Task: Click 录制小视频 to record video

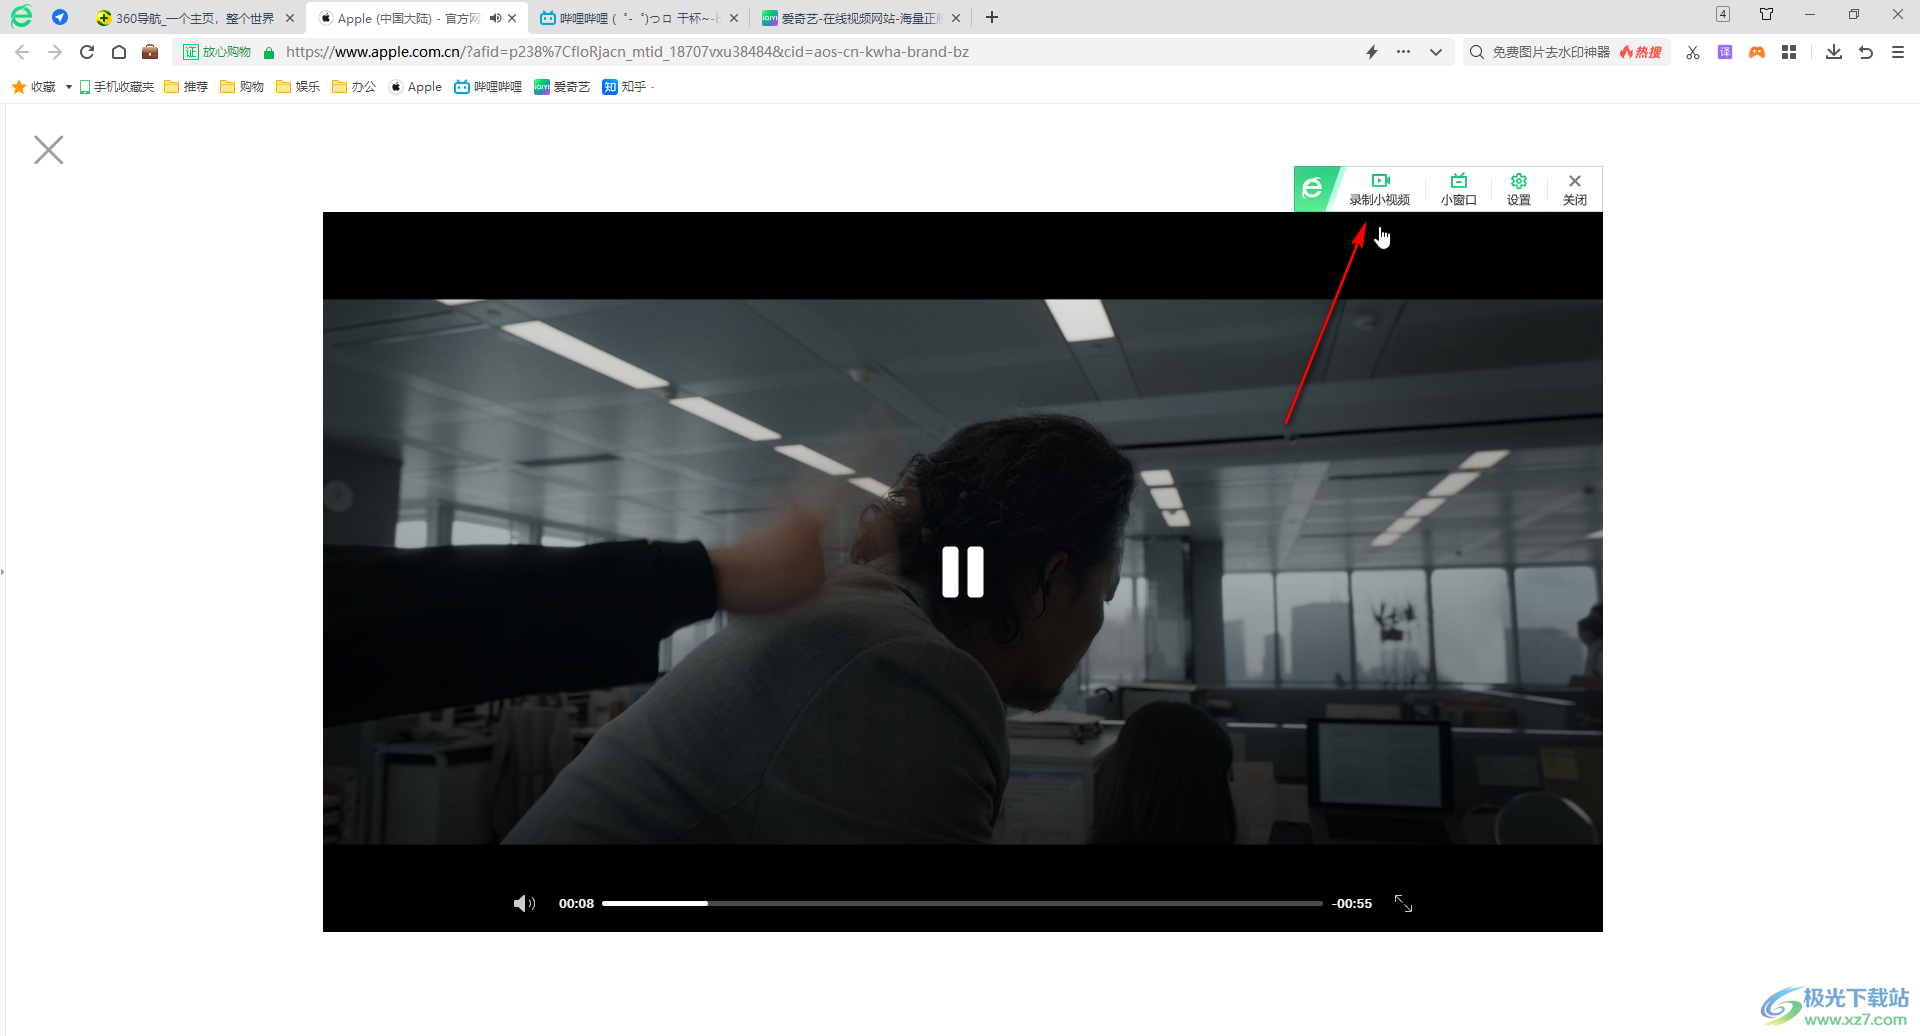Action: pos(1380,189)
